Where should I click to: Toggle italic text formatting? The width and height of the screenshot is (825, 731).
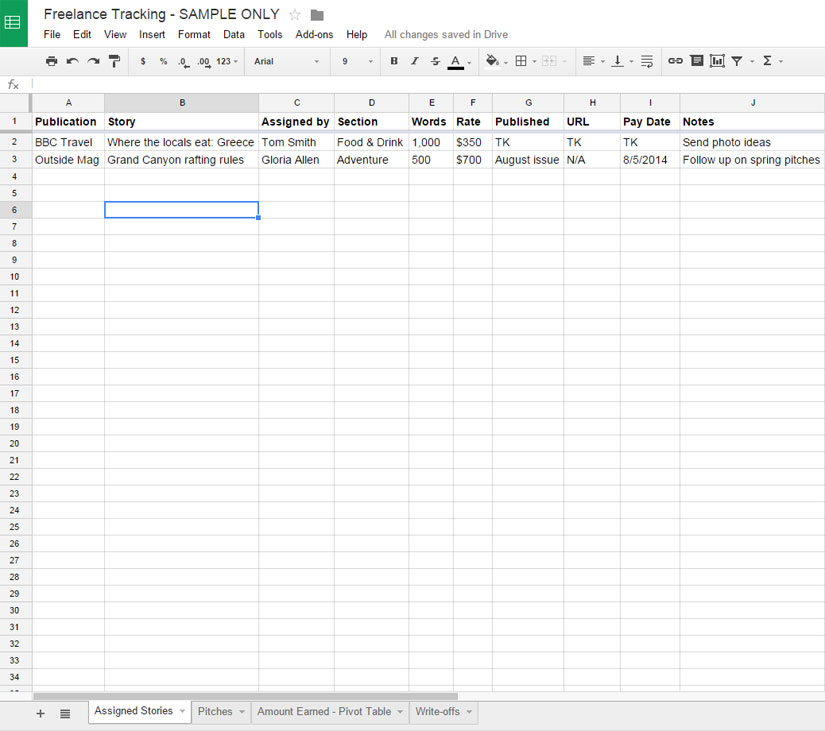(414, 61)
